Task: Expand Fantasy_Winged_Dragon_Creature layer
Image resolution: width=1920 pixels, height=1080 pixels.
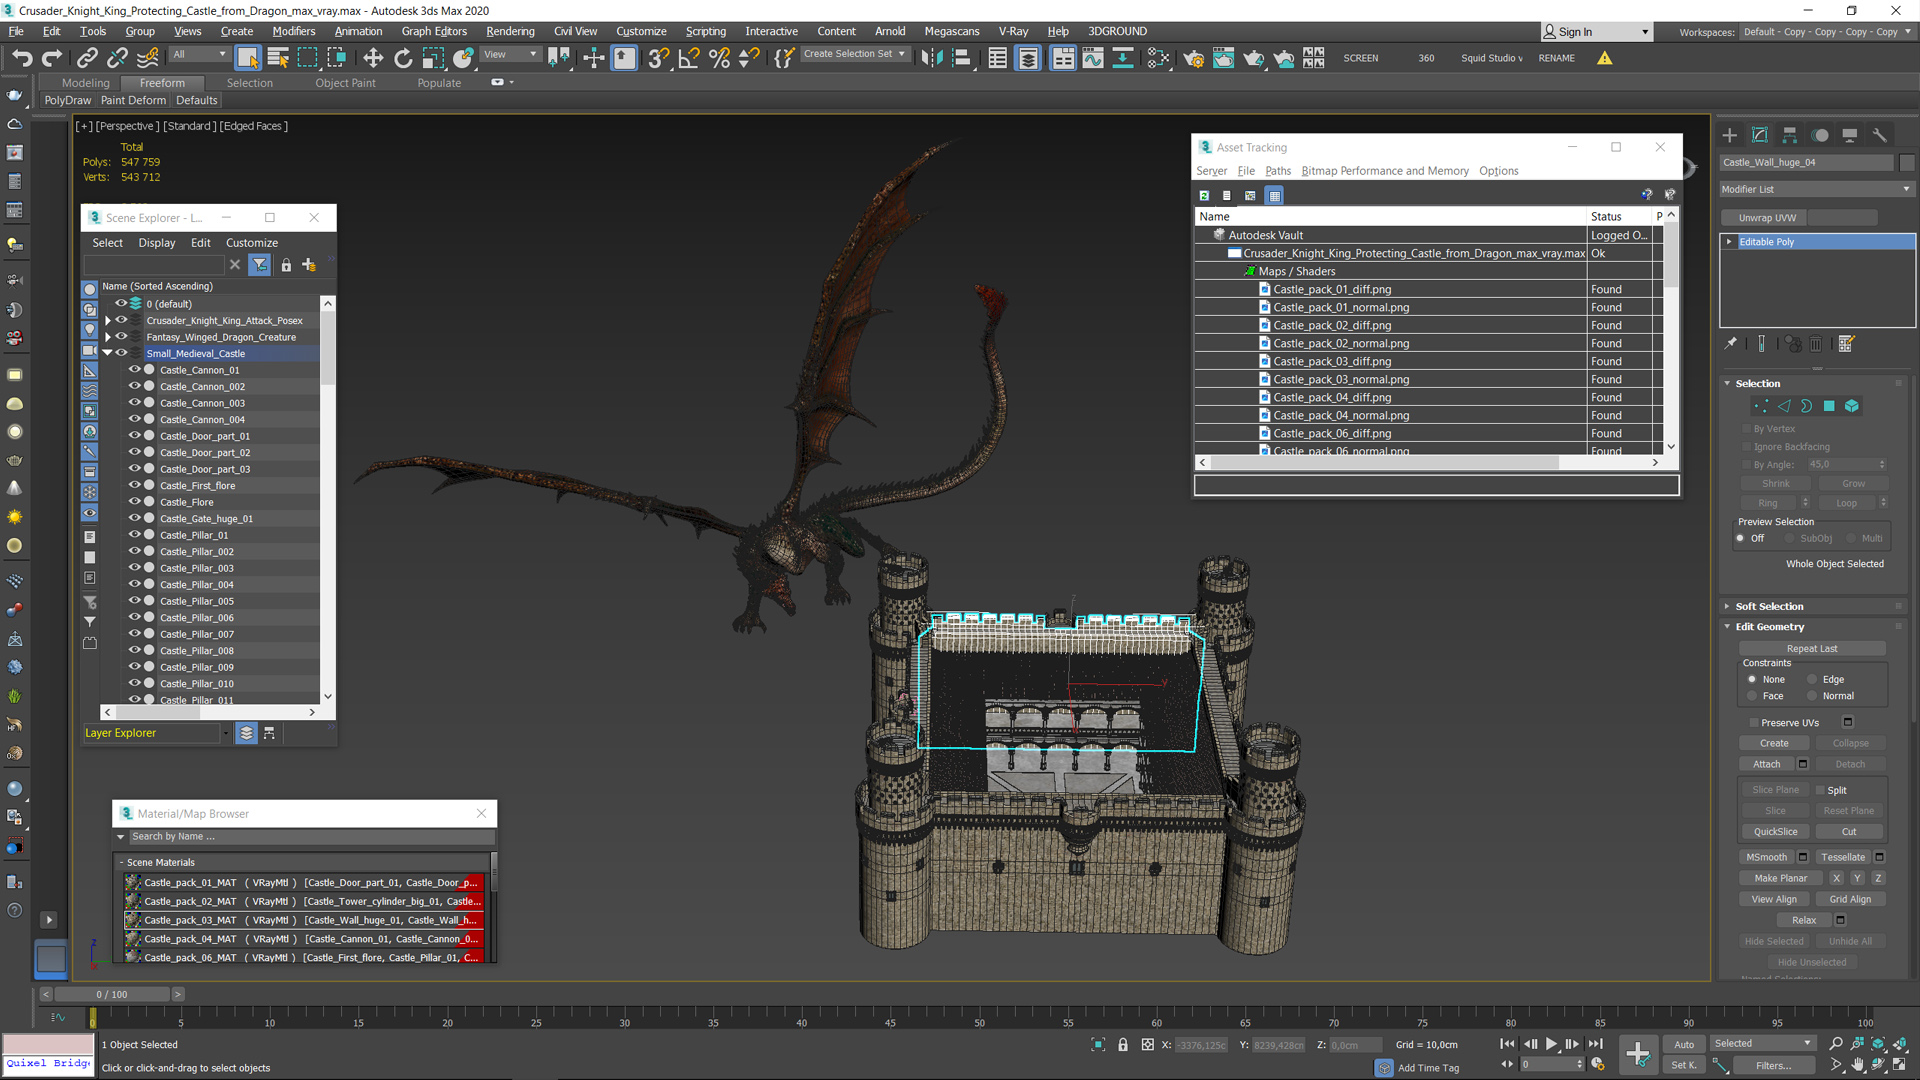Action: (x=107, y=337)
